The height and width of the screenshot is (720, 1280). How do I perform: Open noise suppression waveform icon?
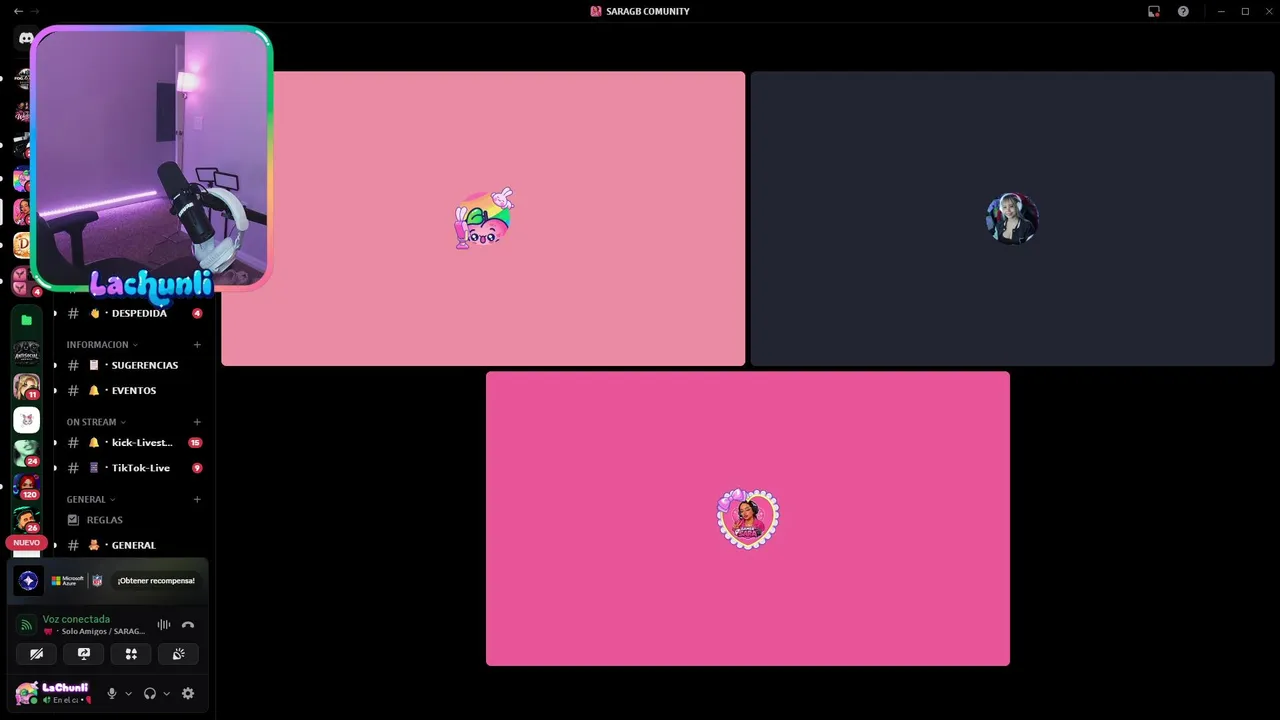click(164, 625)
